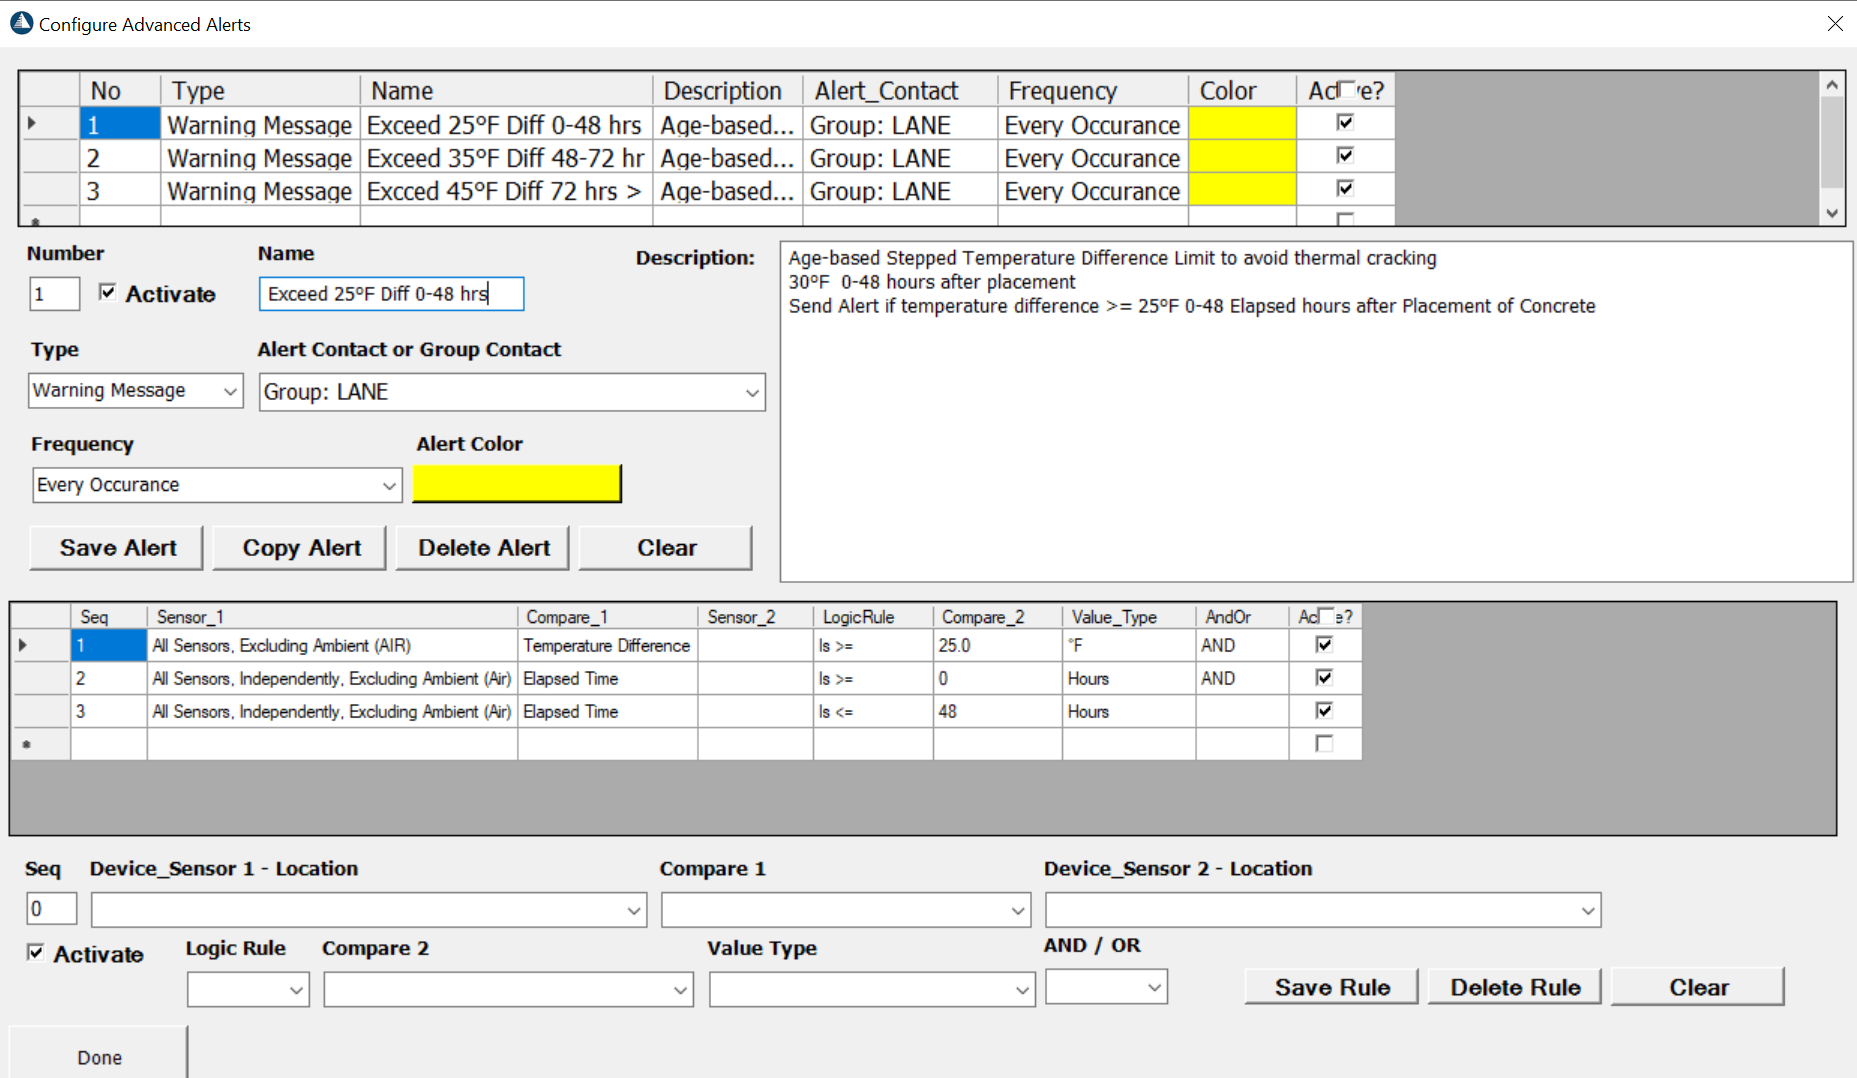Select alert cell 'Exceed 25°F Diff 0-48 hrs'

click(506, 125)
